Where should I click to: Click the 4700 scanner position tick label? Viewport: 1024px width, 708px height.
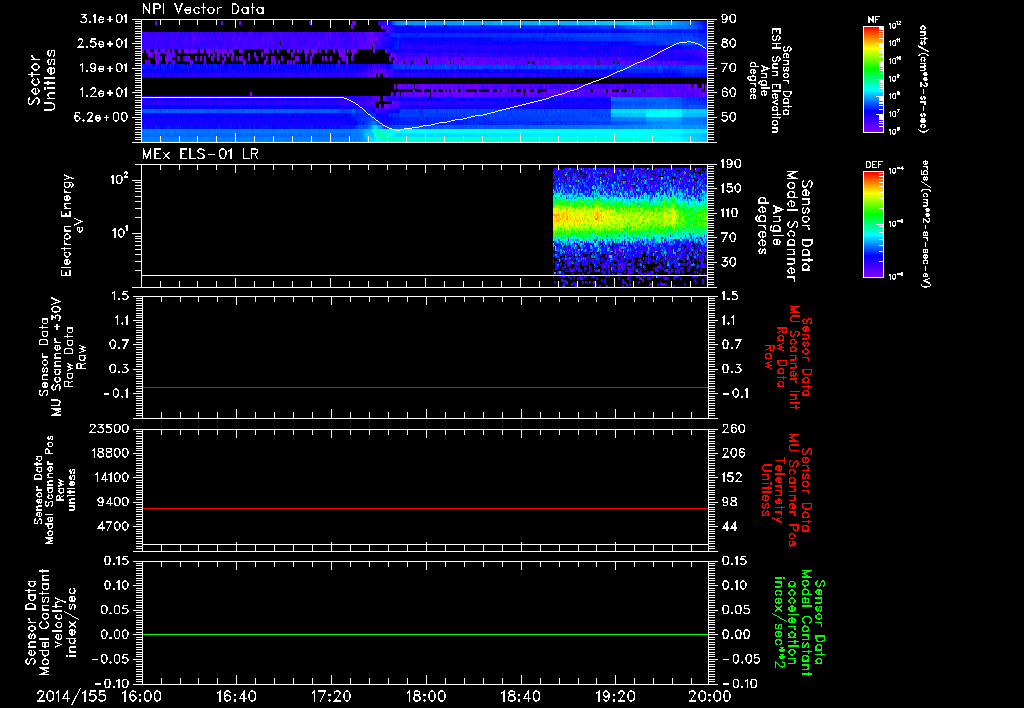click(x=113, y=526)
